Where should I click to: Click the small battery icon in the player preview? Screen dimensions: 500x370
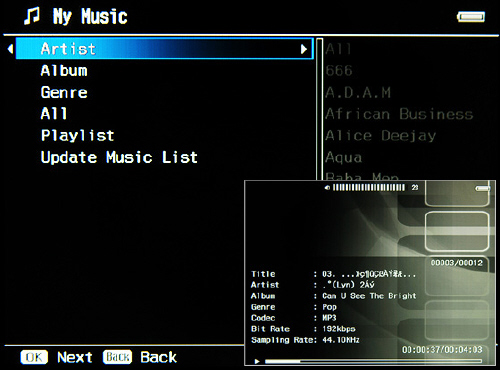(483, 189)
